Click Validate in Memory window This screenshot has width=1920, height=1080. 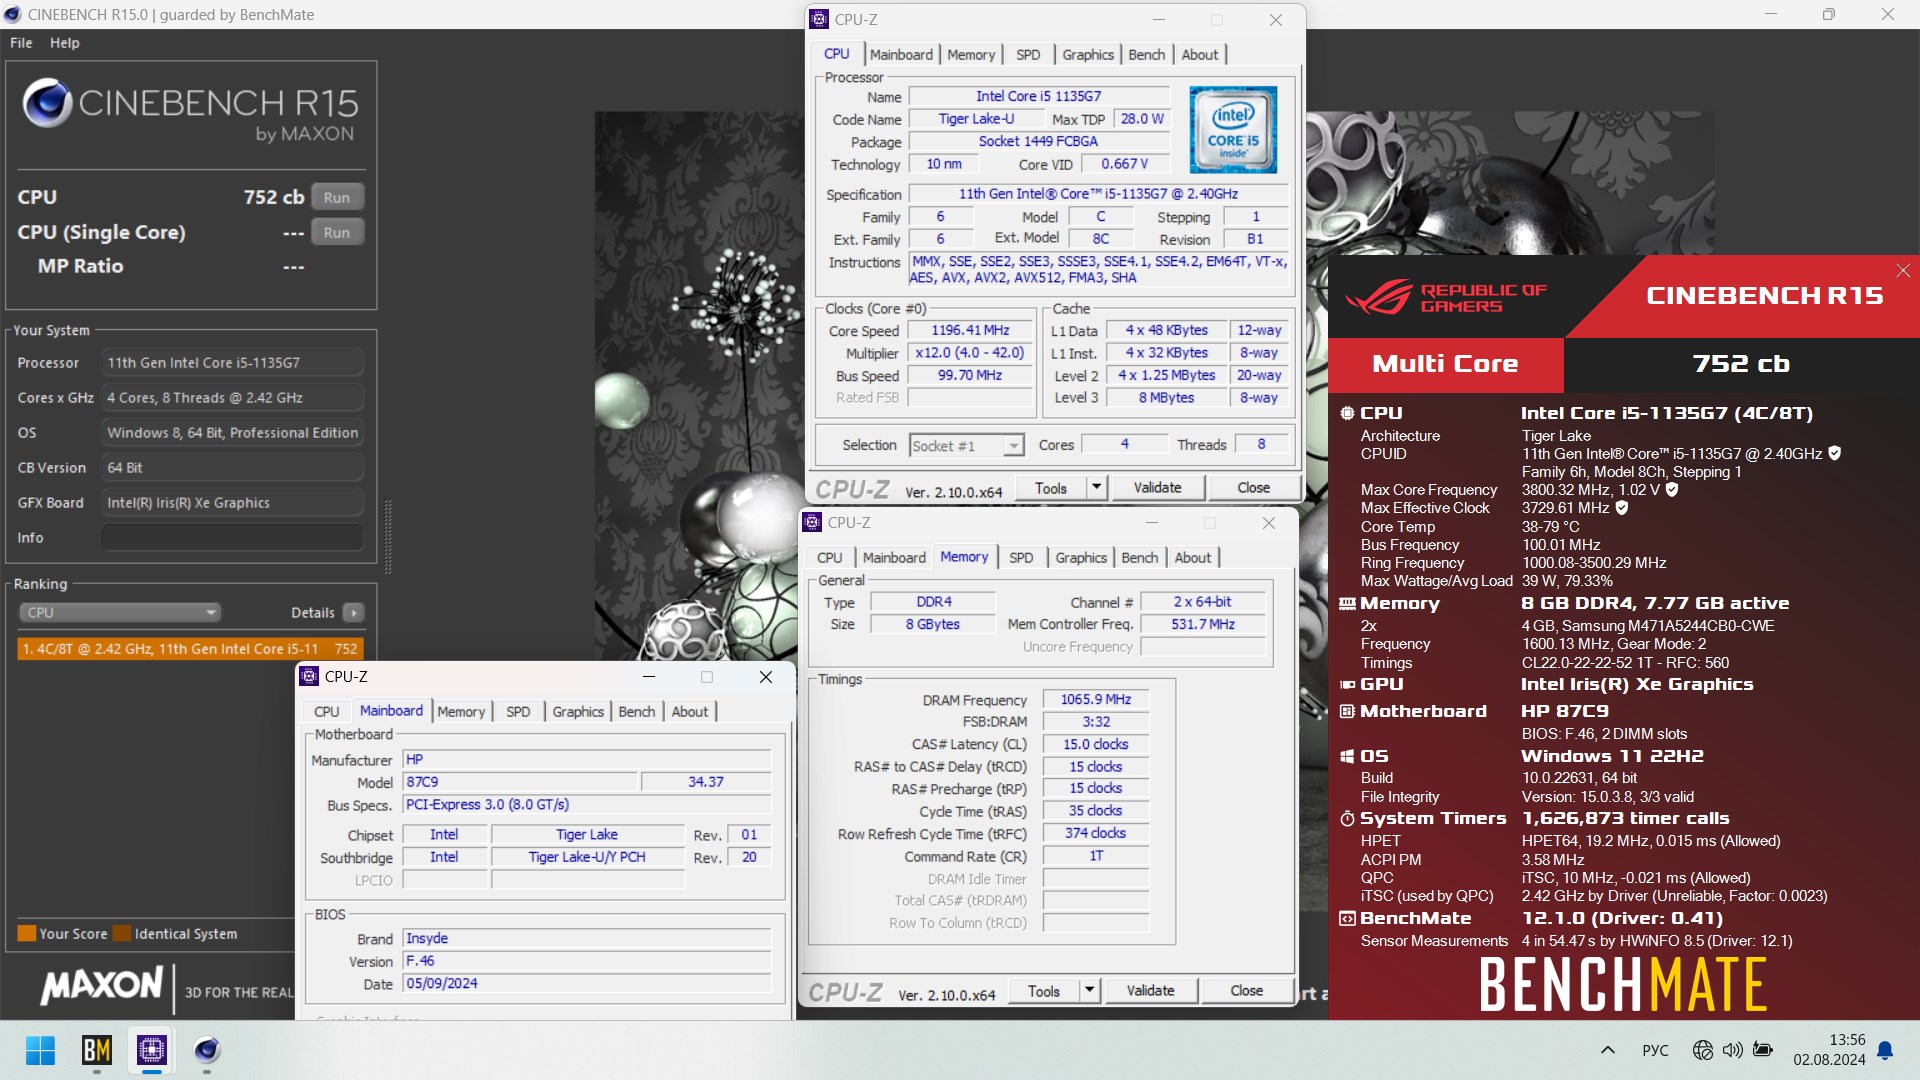coord(1150,991)
